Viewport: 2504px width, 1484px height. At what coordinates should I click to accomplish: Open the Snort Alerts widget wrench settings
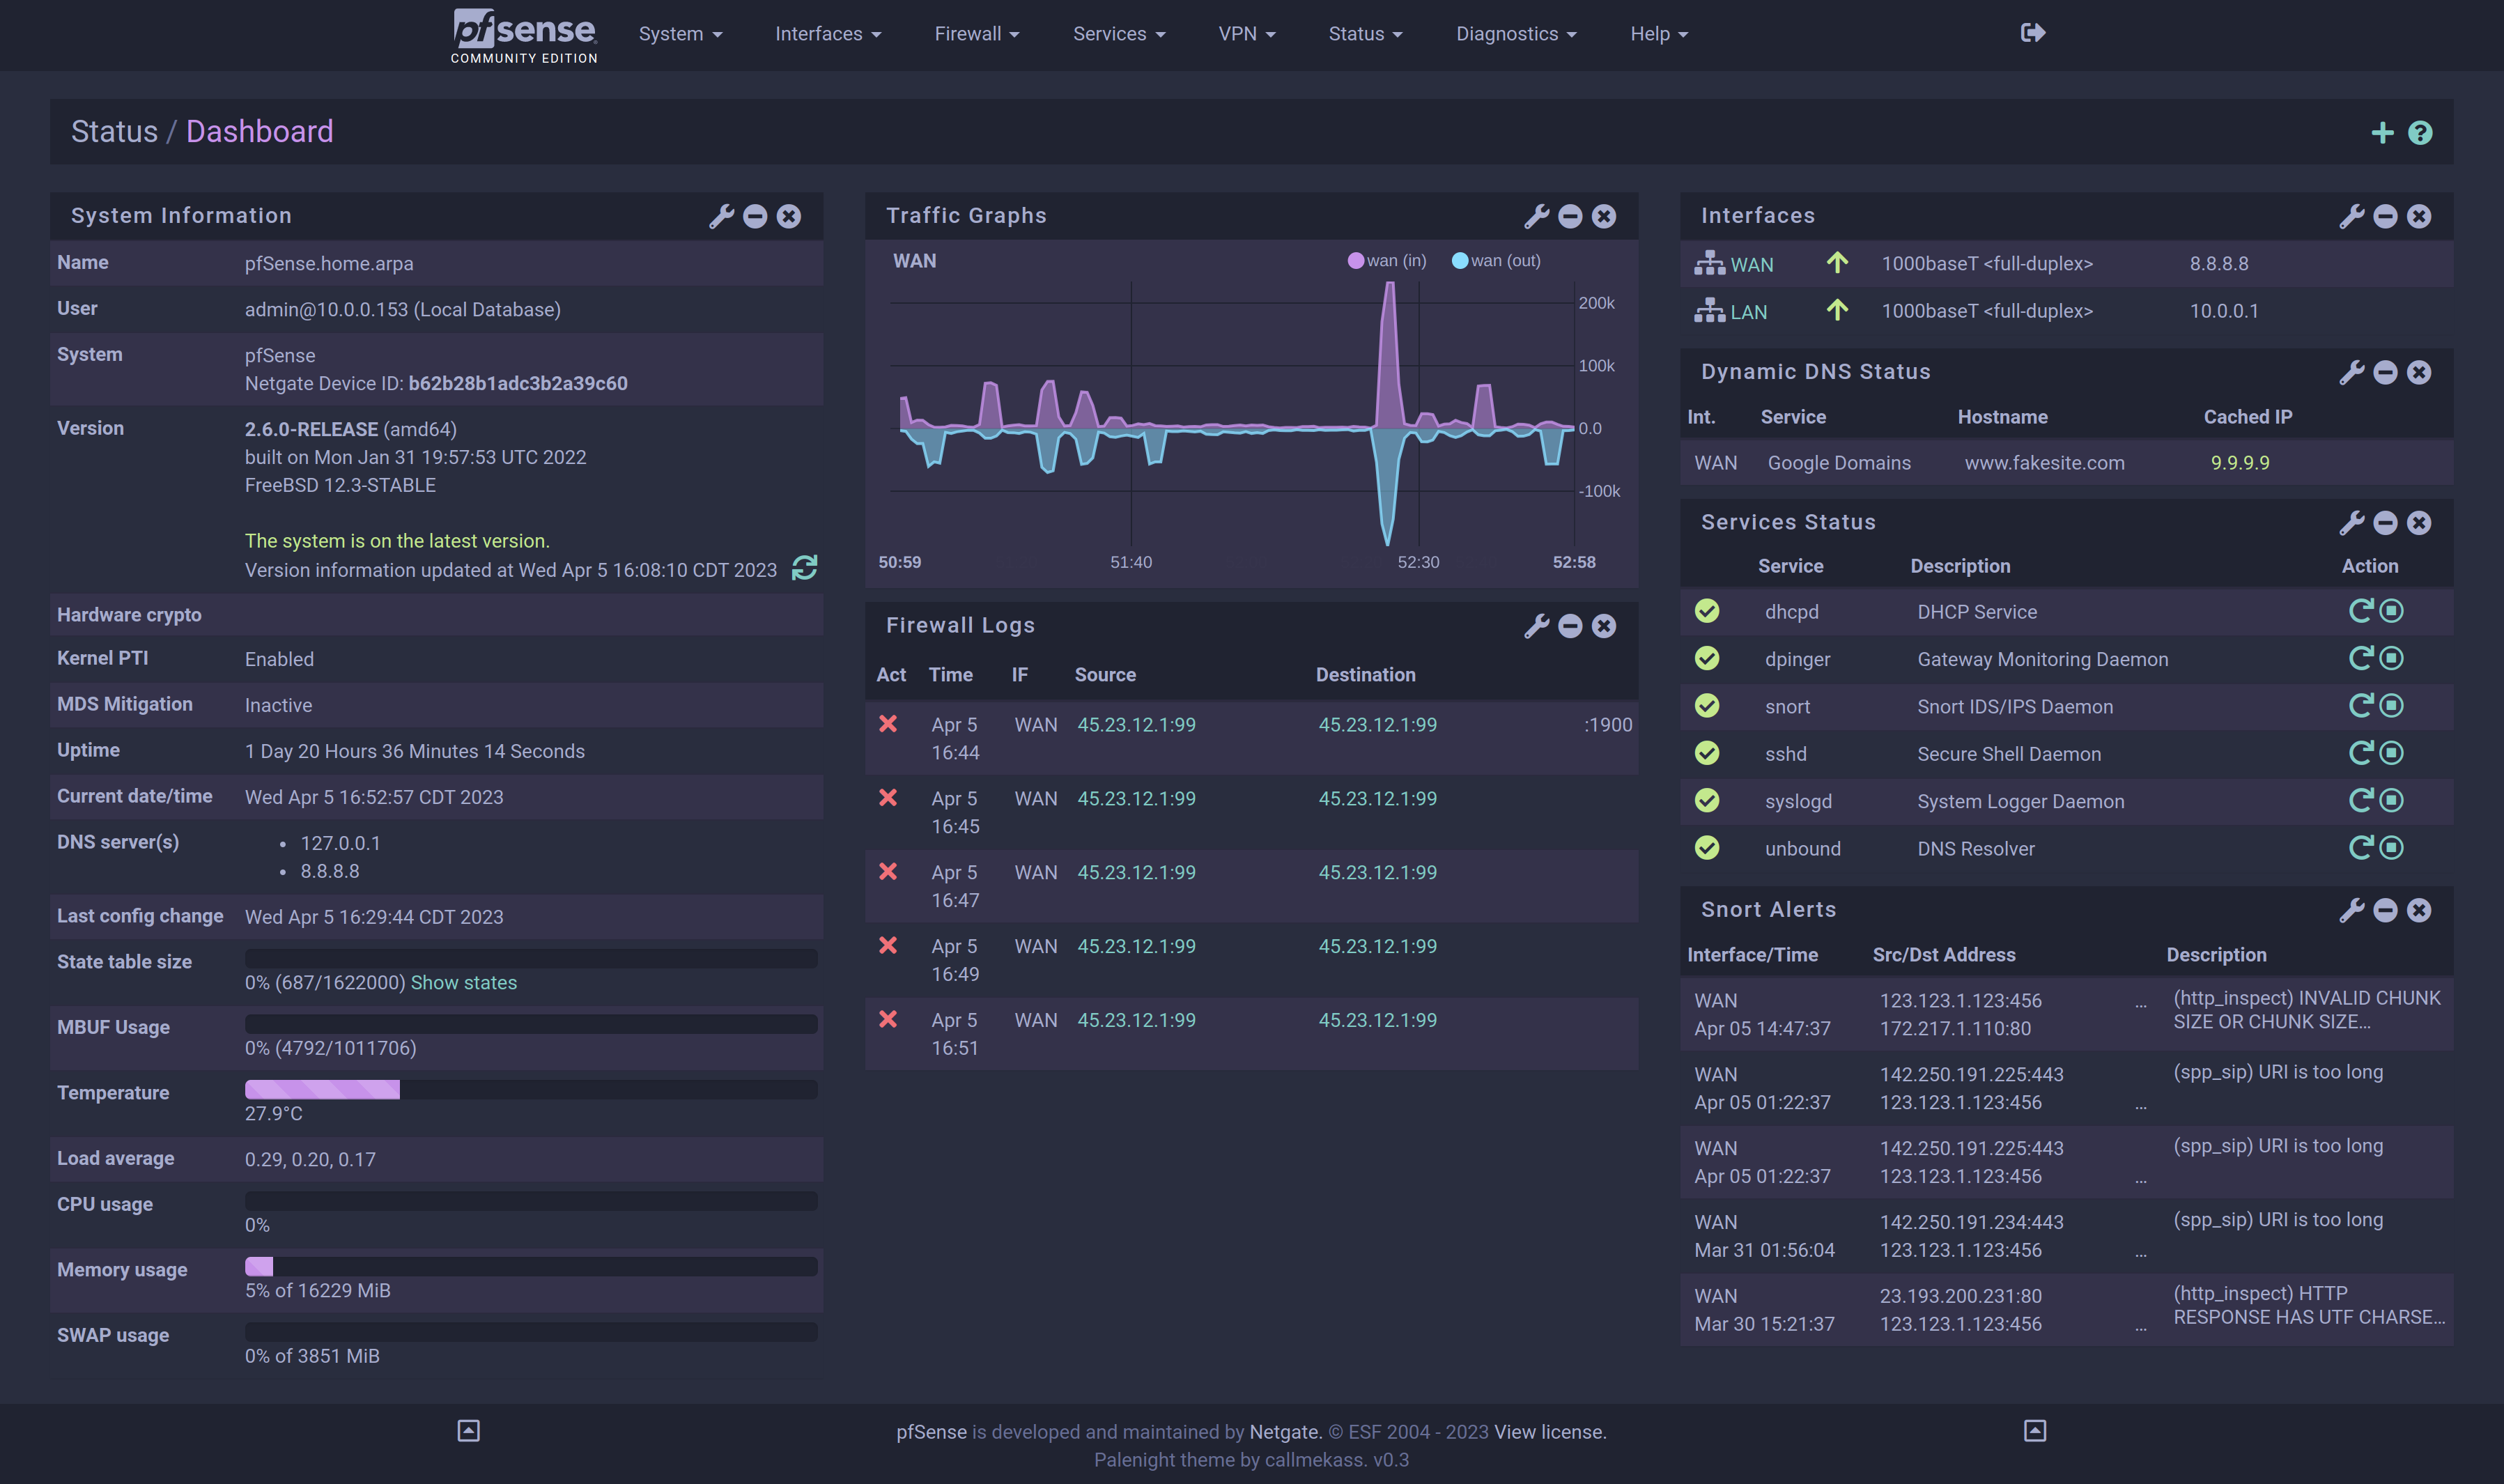tap(2351, 910)
